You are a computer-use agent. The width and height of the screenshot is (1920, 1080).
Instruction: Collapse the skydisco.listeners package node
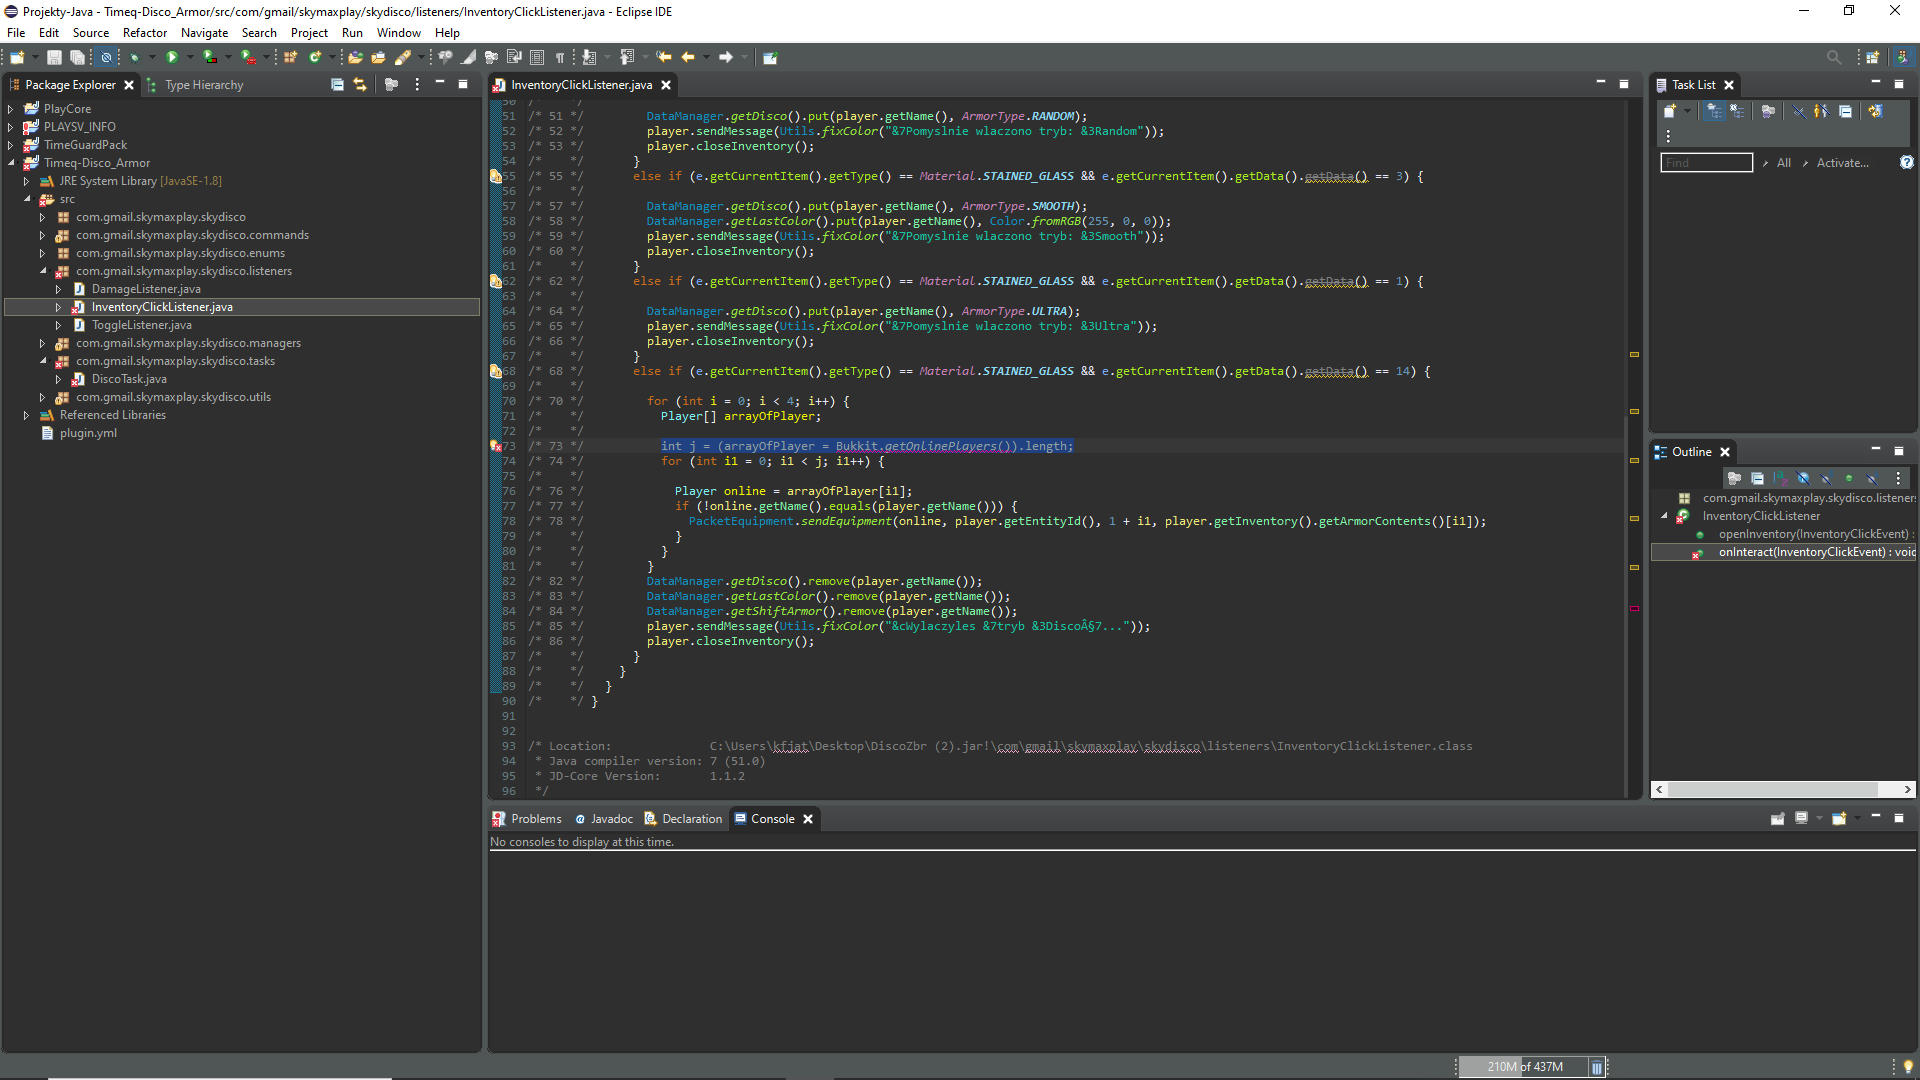pos(43,271)
